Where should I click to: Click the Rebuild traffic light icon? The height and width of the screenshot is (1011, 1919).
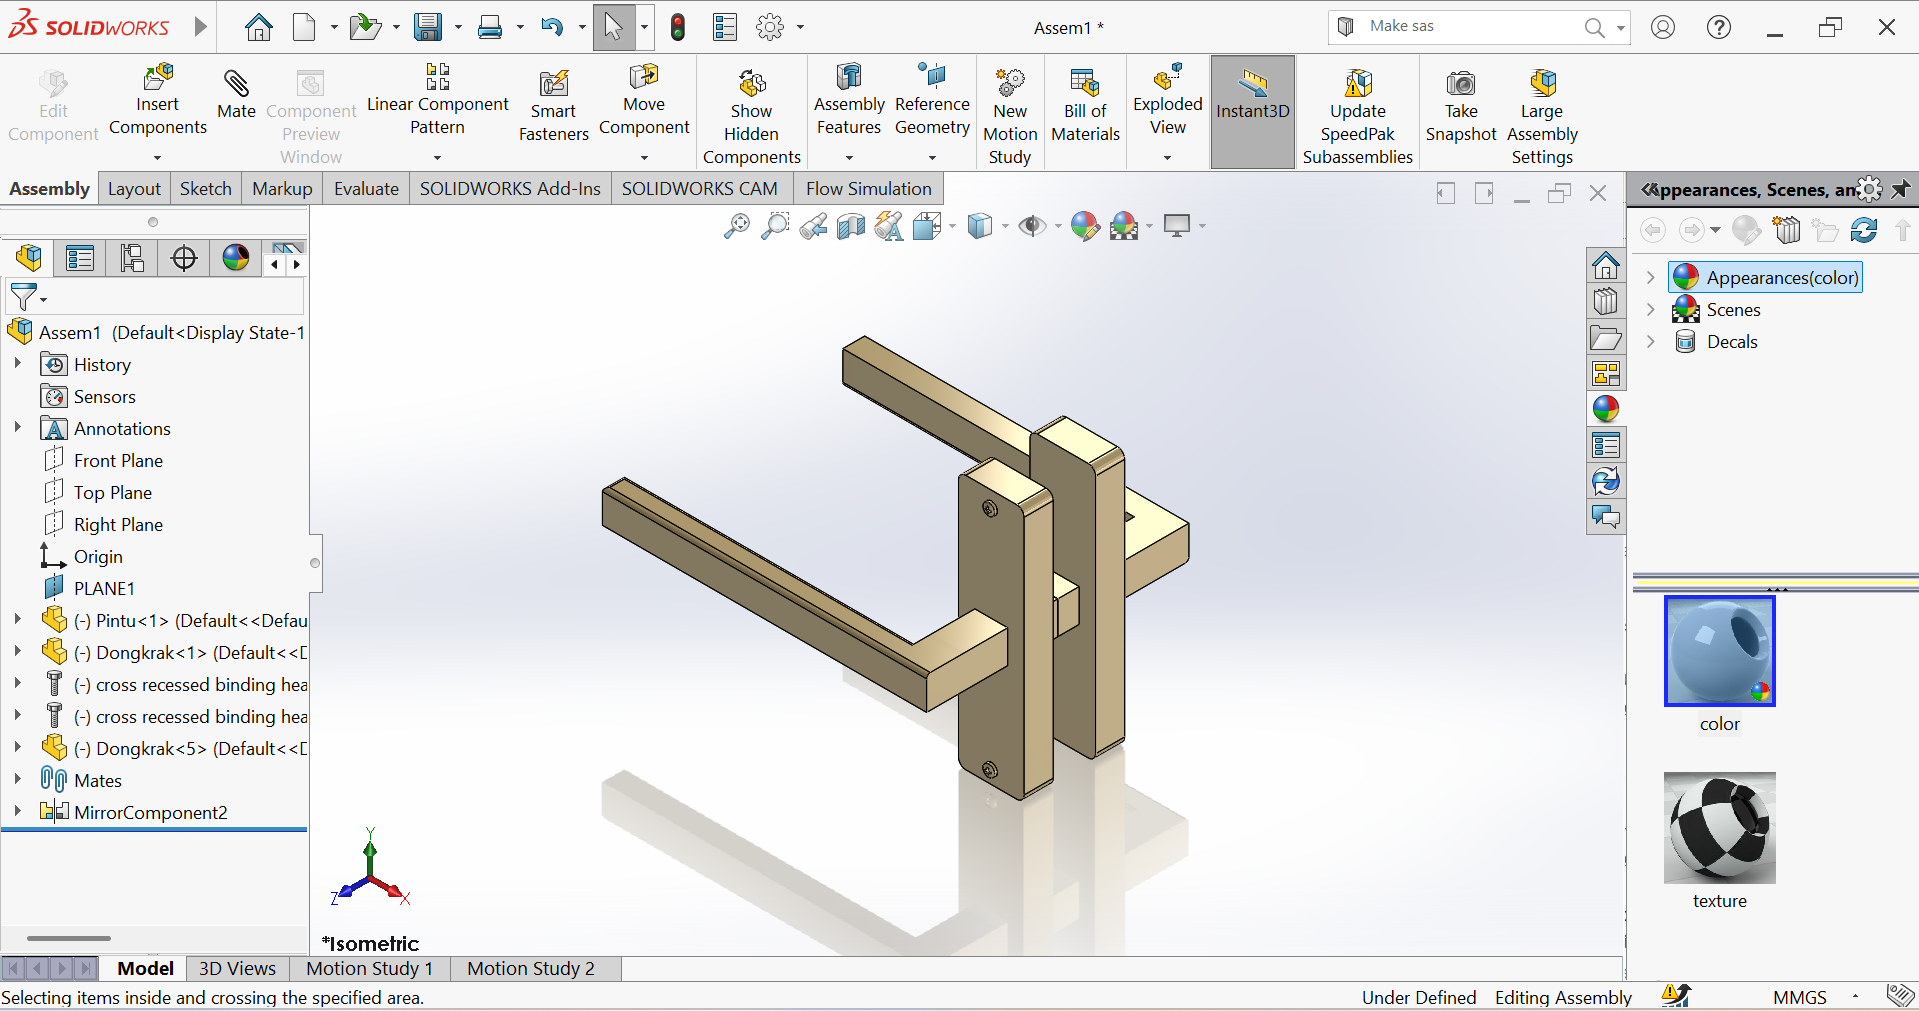click(x=678, y=27)
